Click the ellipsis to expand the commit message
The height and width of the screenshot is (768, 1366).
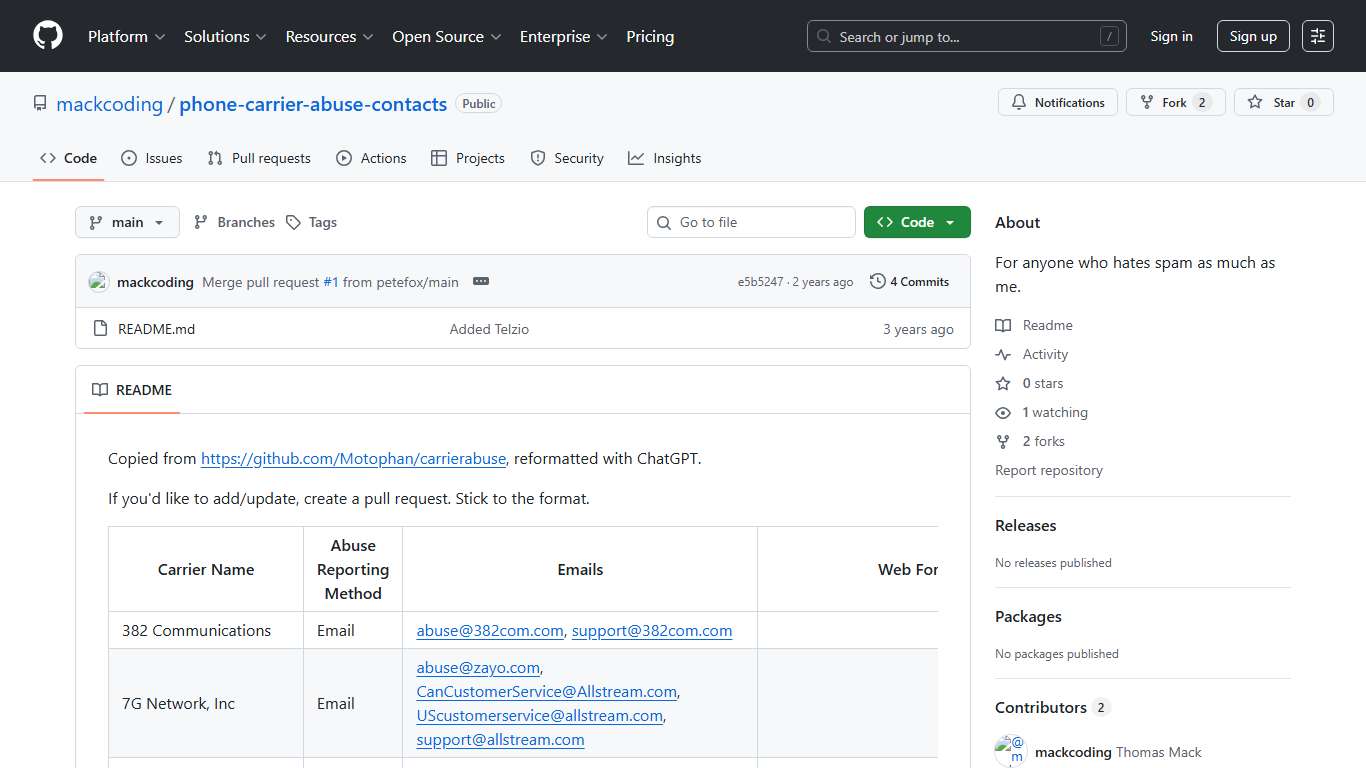click(480, 281)
